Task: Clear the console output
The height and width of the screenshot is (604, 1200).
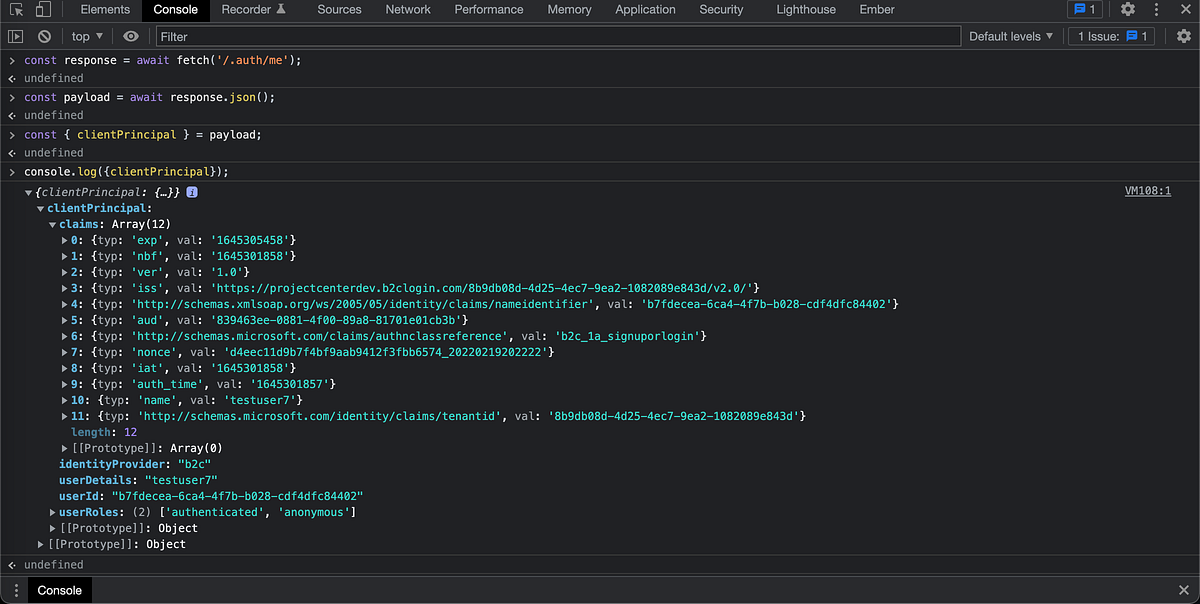Action: point(43,35)
